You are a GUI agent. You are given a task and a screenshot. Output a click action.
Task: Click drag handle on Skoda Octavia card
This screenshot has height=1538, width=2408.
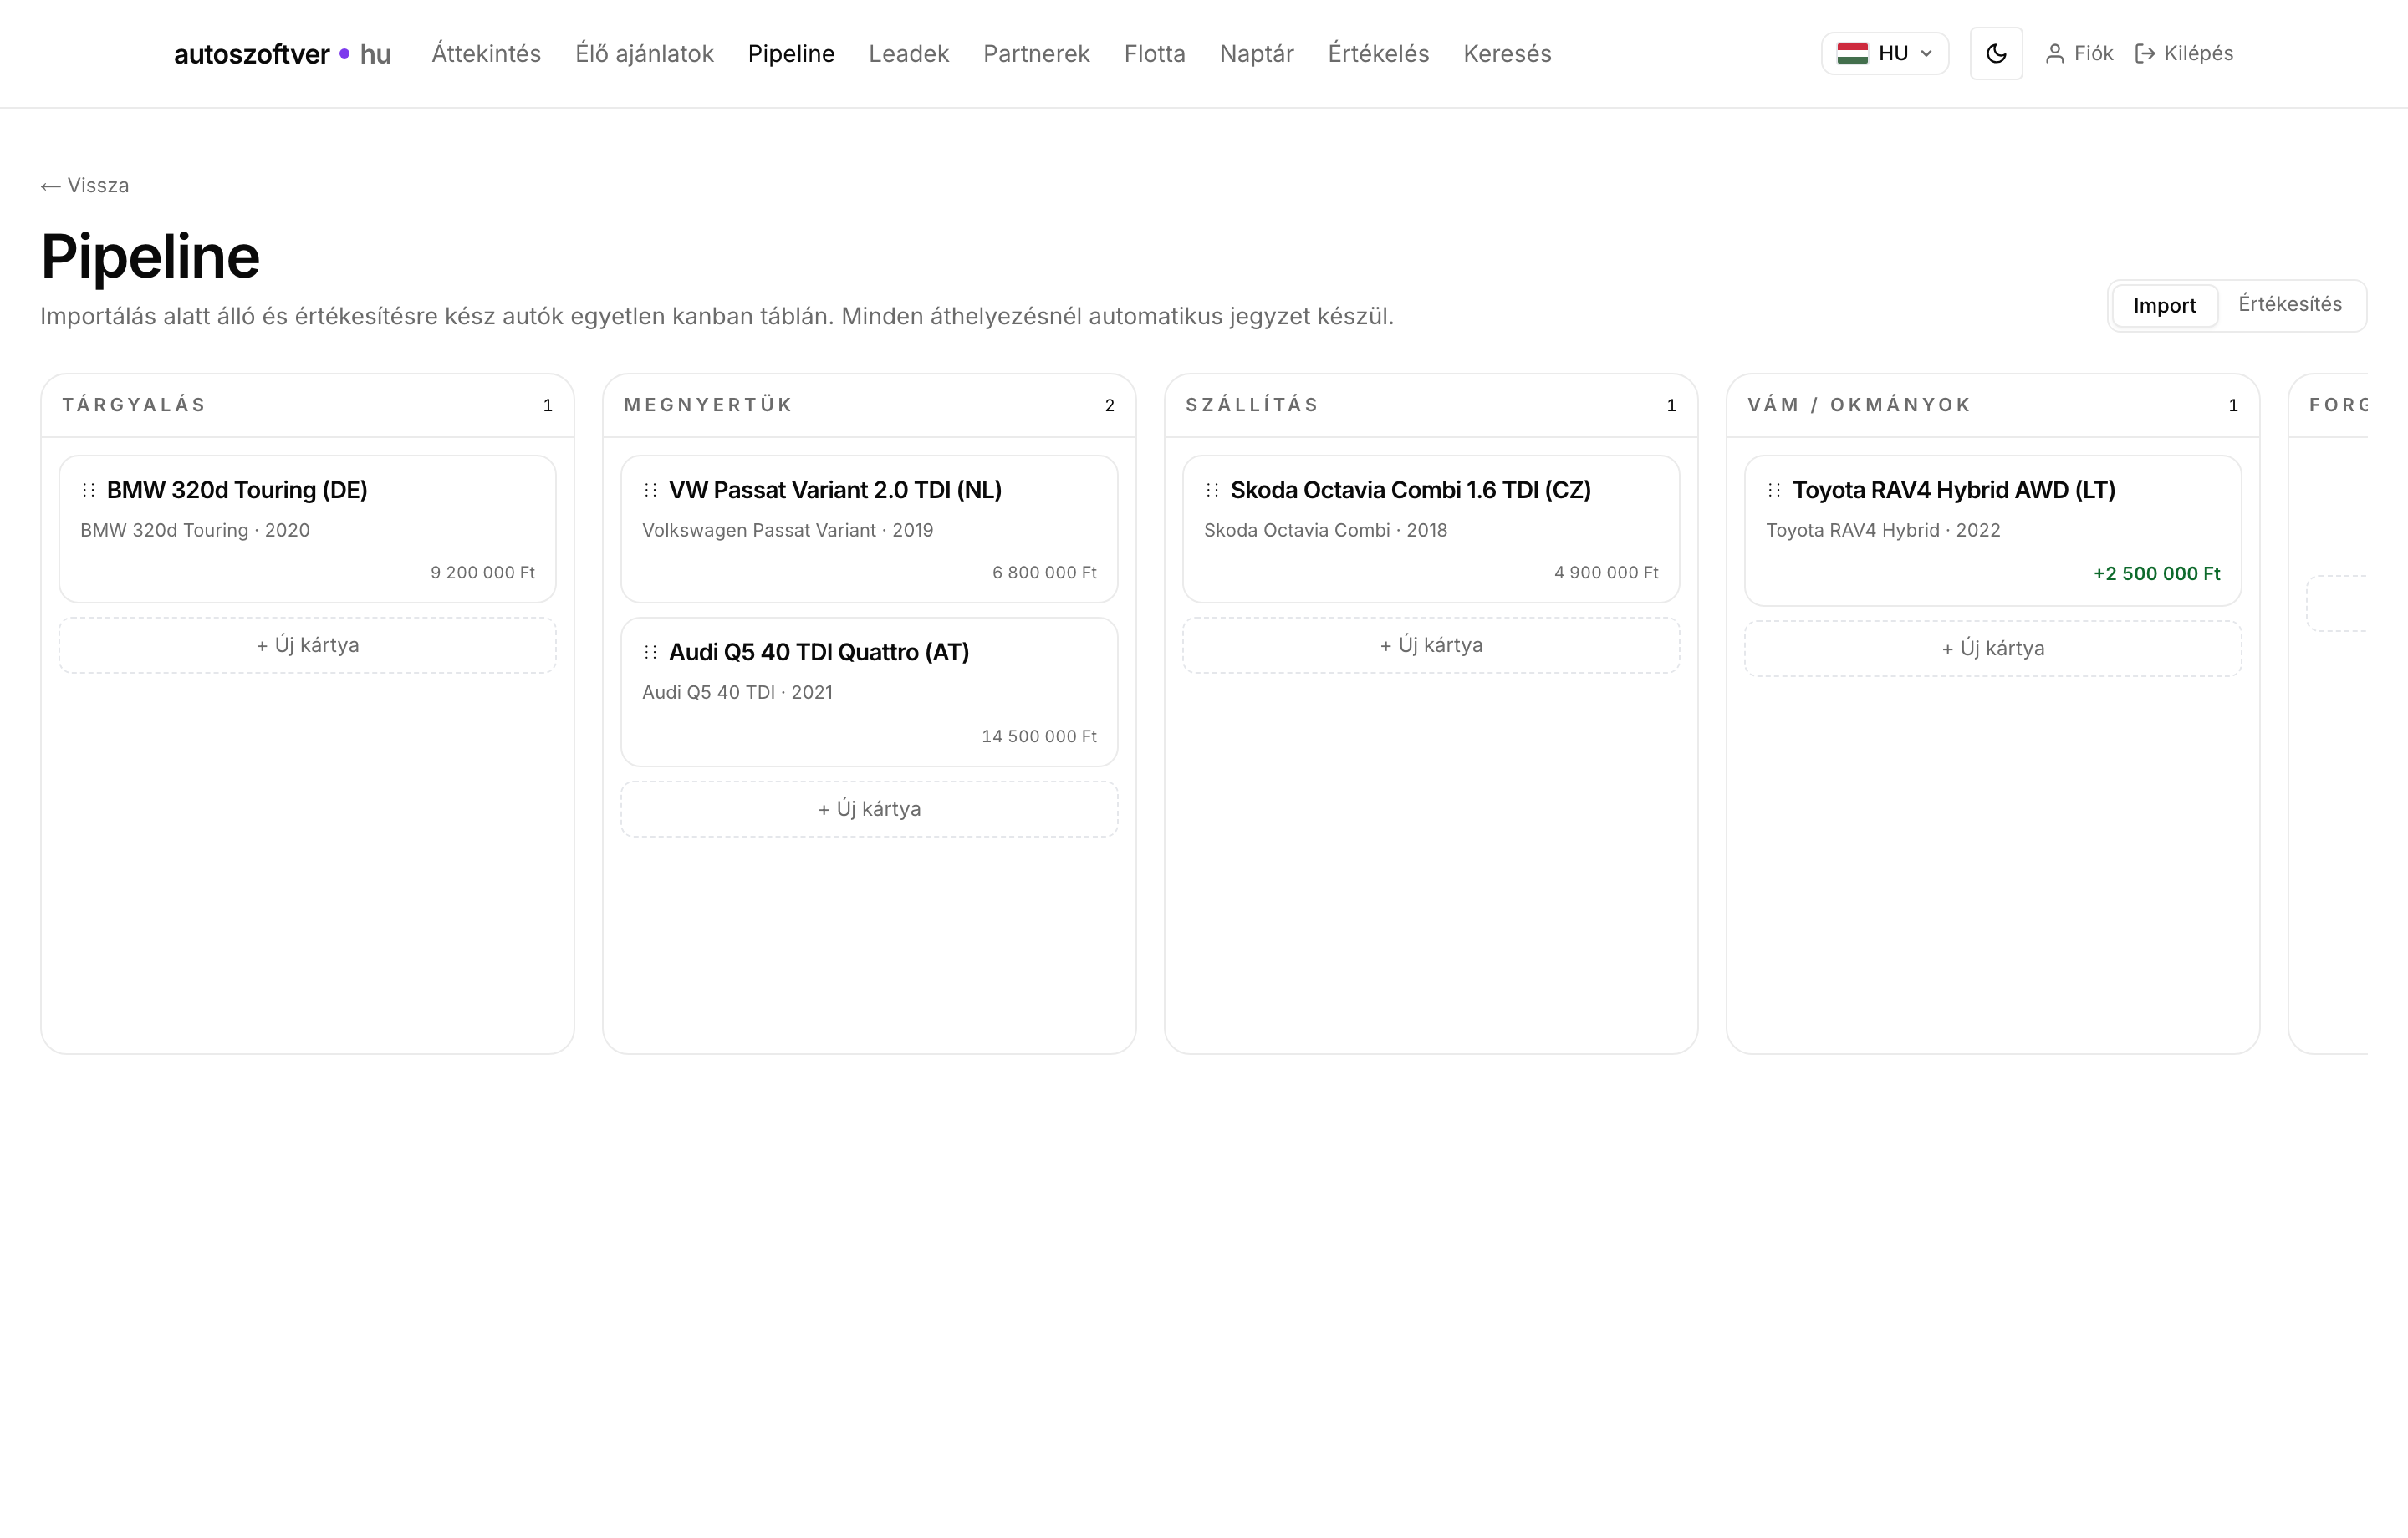1213,490
